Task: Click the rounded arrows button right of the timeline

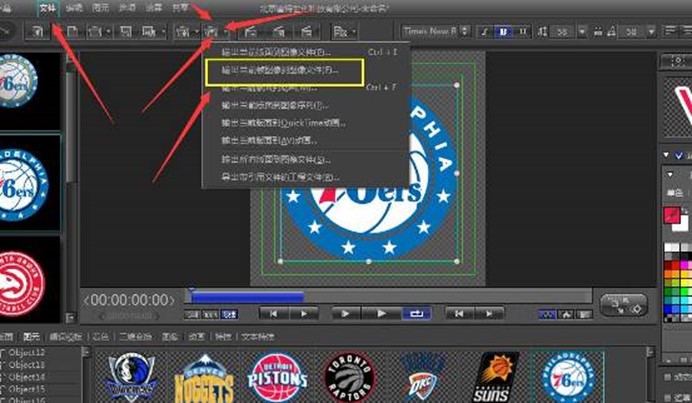Action: click(624, 305)
